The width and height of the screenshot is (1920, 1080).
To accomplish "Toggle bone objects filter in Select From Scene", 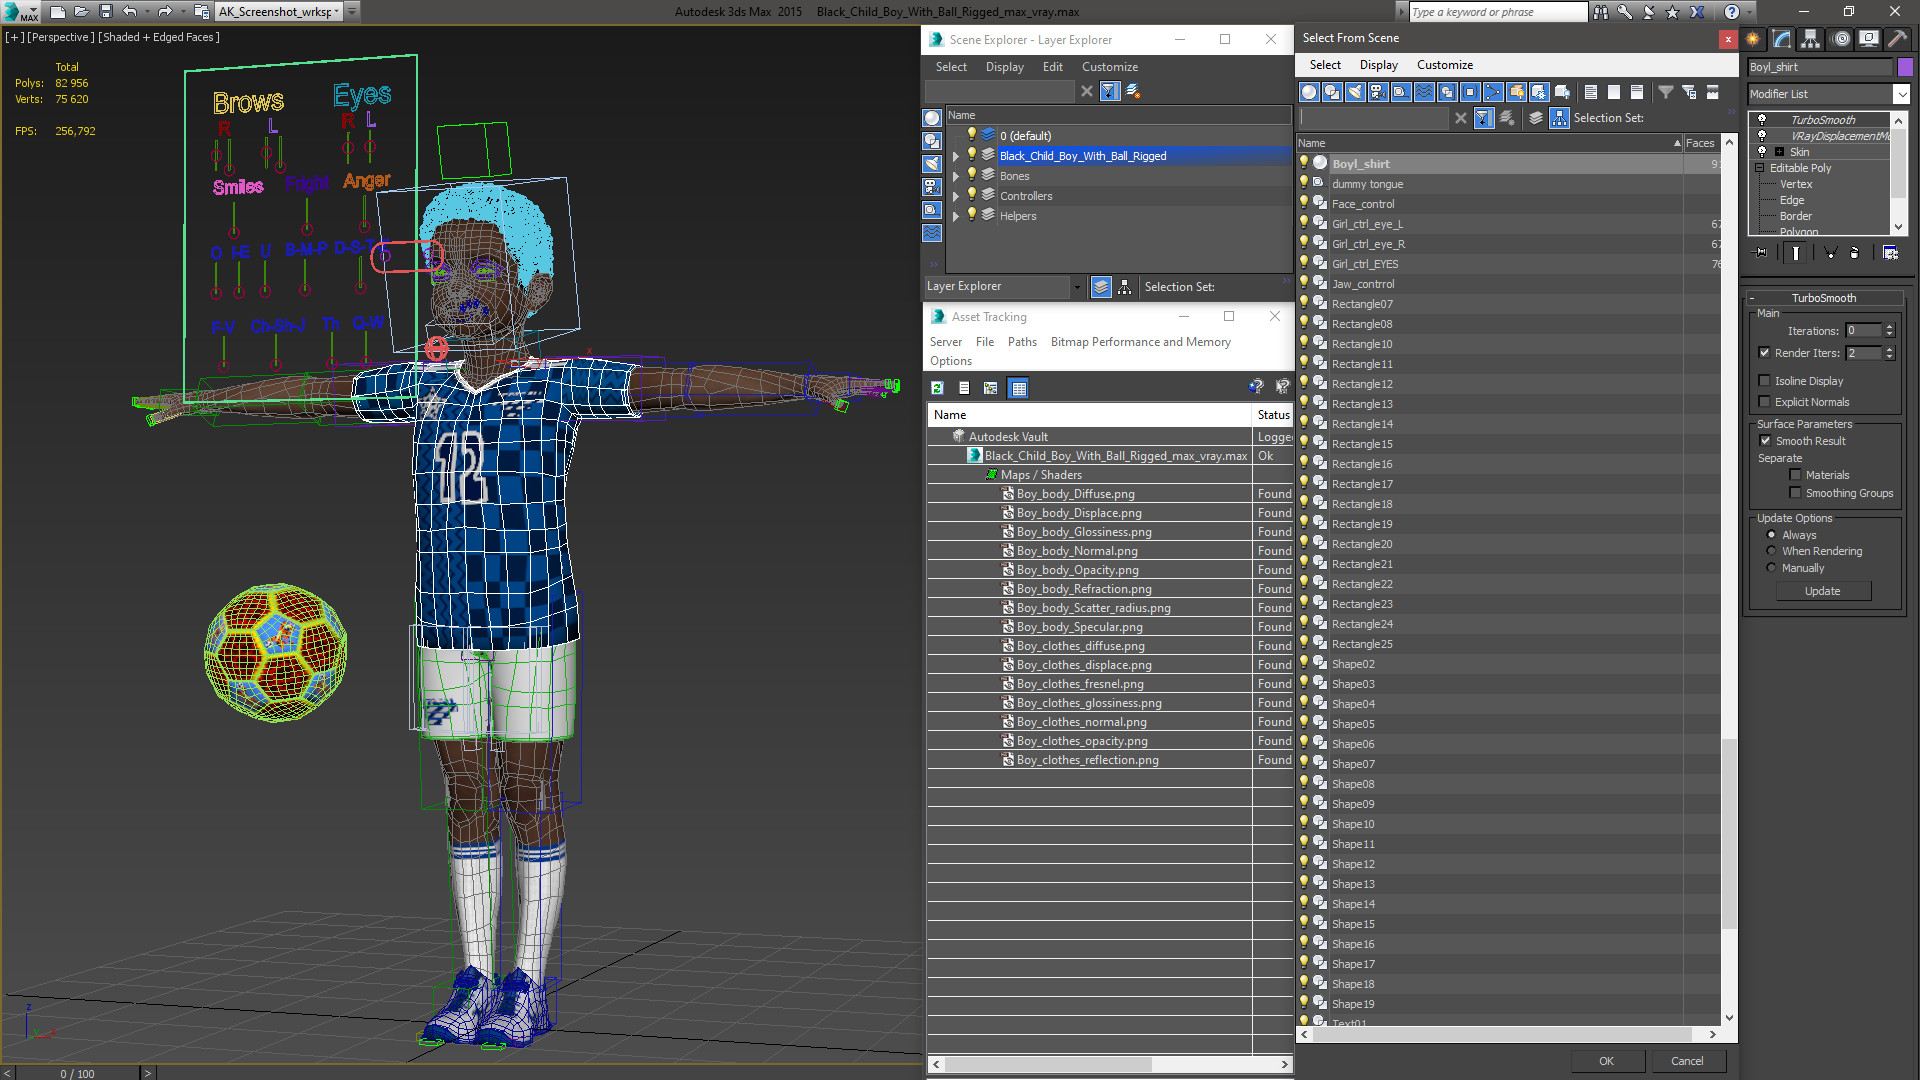I will tap(1493, 92).
